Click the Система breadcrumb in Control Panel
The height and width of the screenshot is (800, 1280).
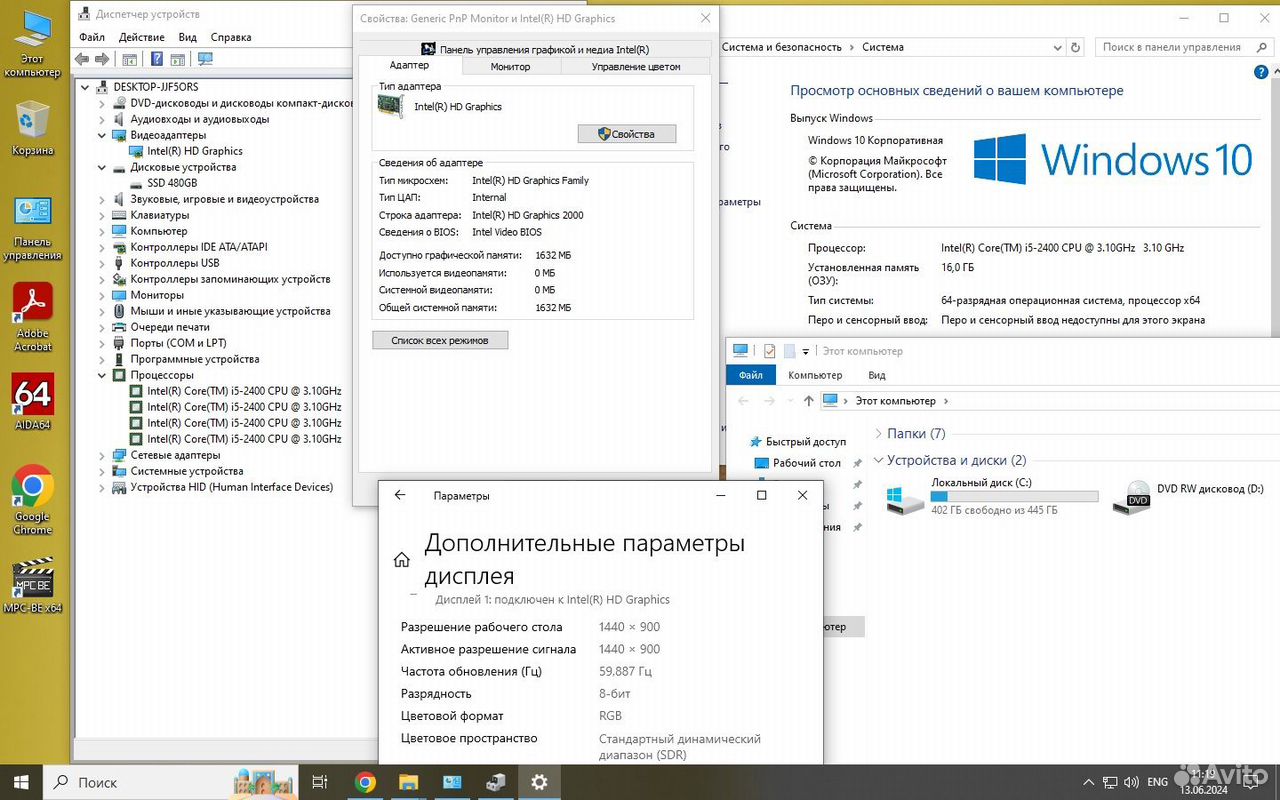point(883,47)
